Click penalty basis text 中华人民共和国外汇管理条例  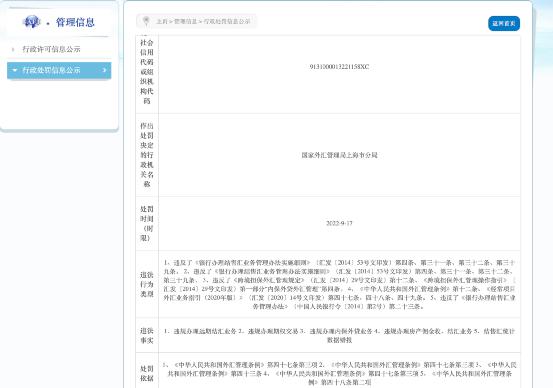(x=339, y=373)
